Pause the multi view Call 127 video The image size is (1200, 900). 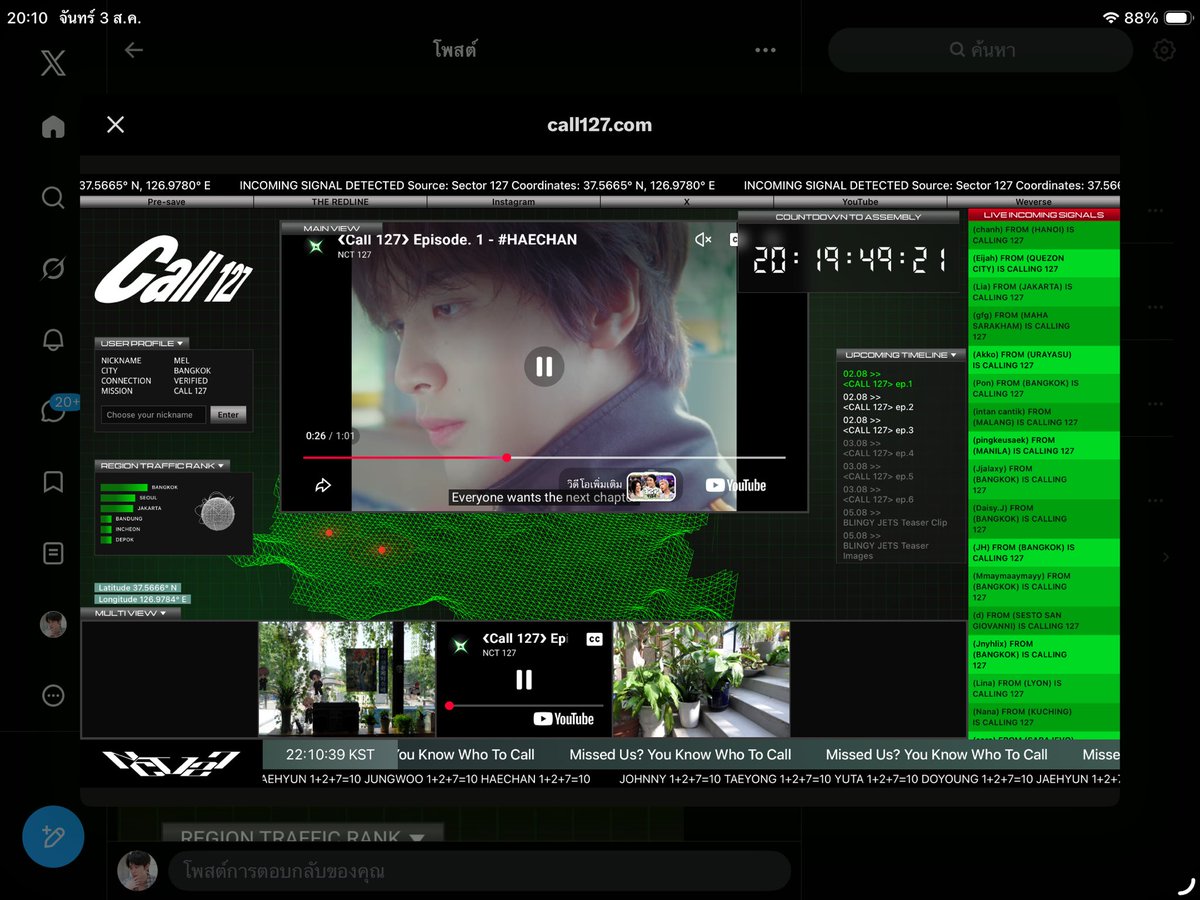524,680
